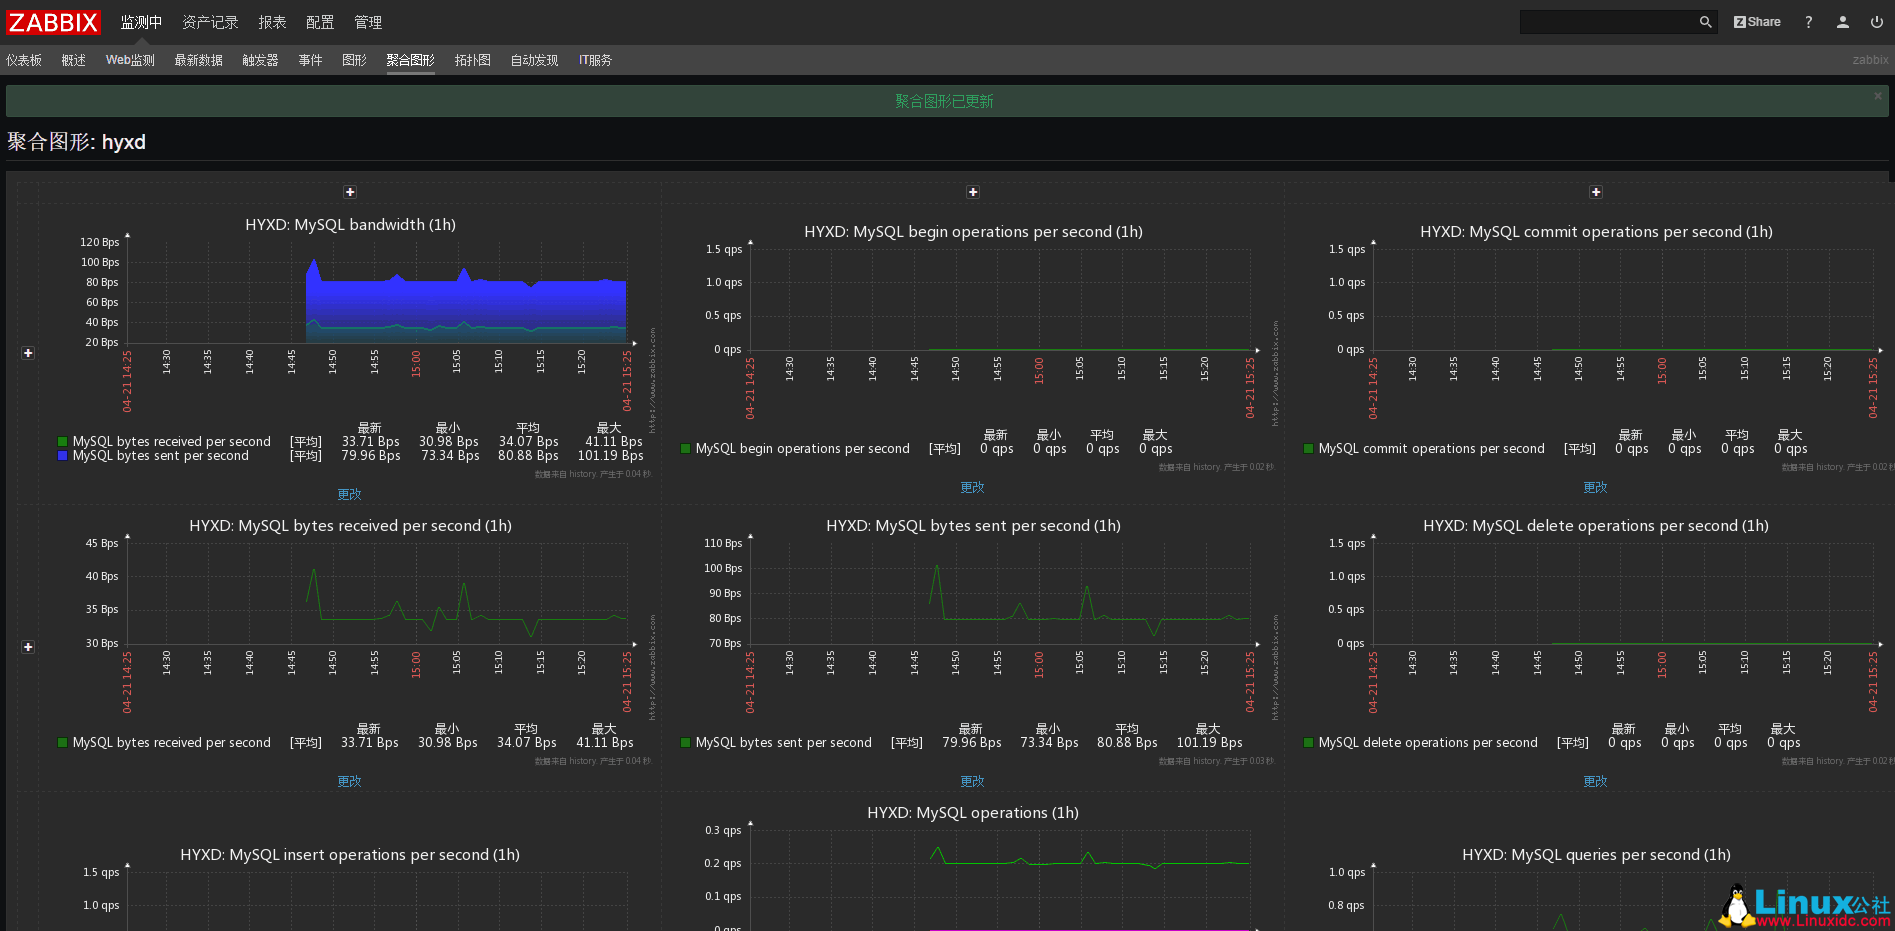Toggle the blue MySQL bytes sent legend swatch
This screenshot has width=1895, height=931.
[61, 456]
